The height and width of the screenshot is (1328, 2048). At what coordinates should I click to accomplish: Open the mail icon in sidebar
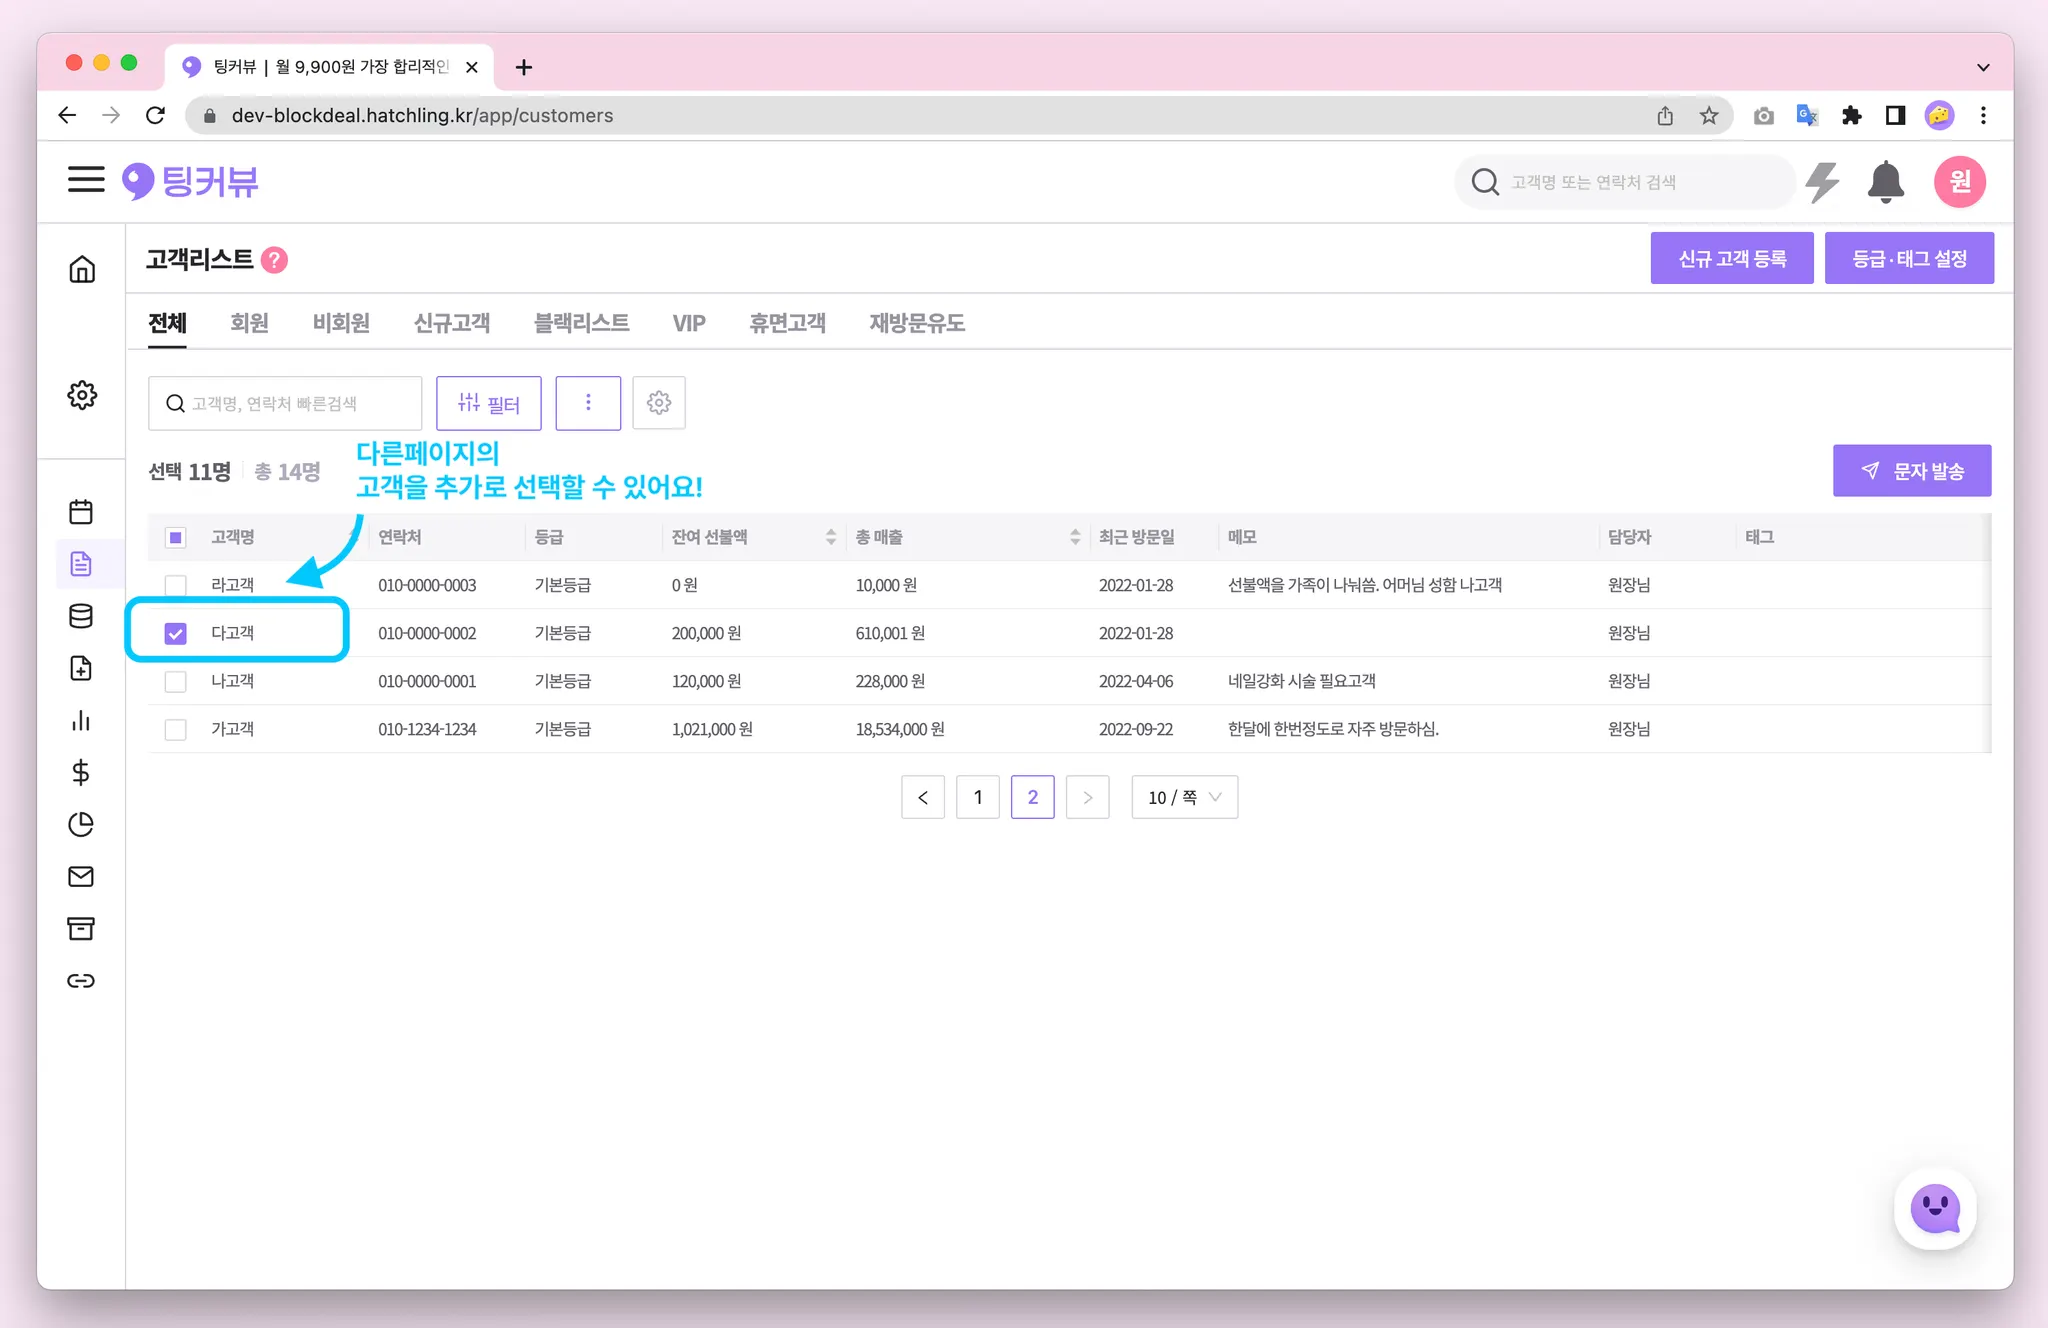[81, 877]
